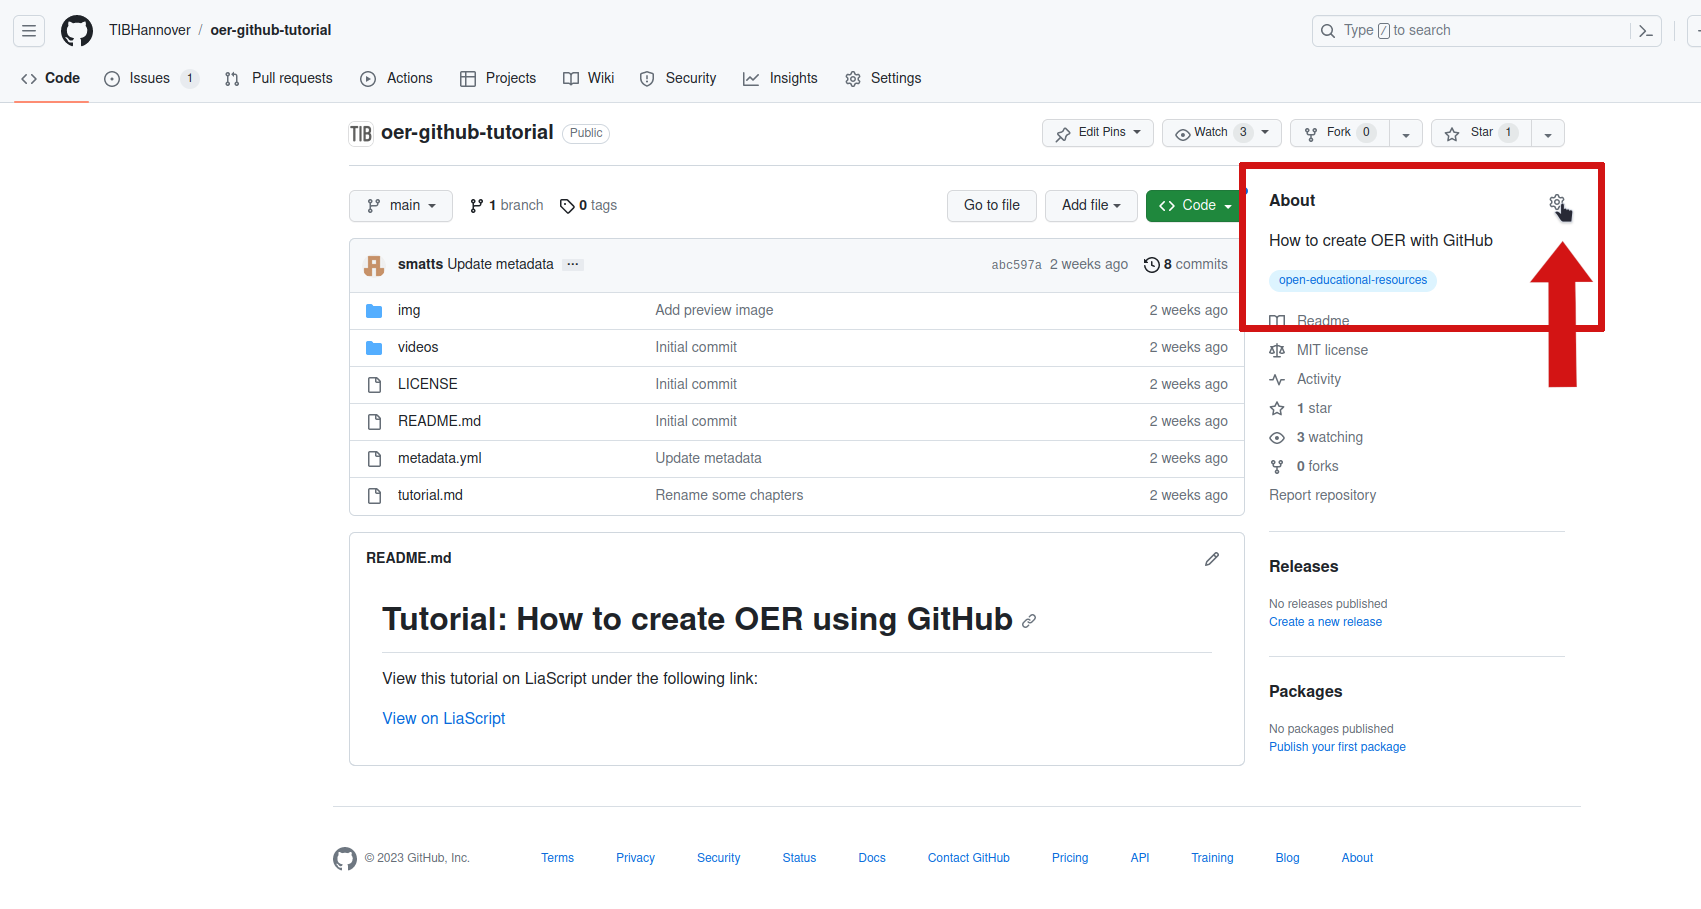The width and height of the screenshot is (1701, 909).
Task: Open 'Add preview image' commit message
Action: pyautogui.click(x=714, y=311)
